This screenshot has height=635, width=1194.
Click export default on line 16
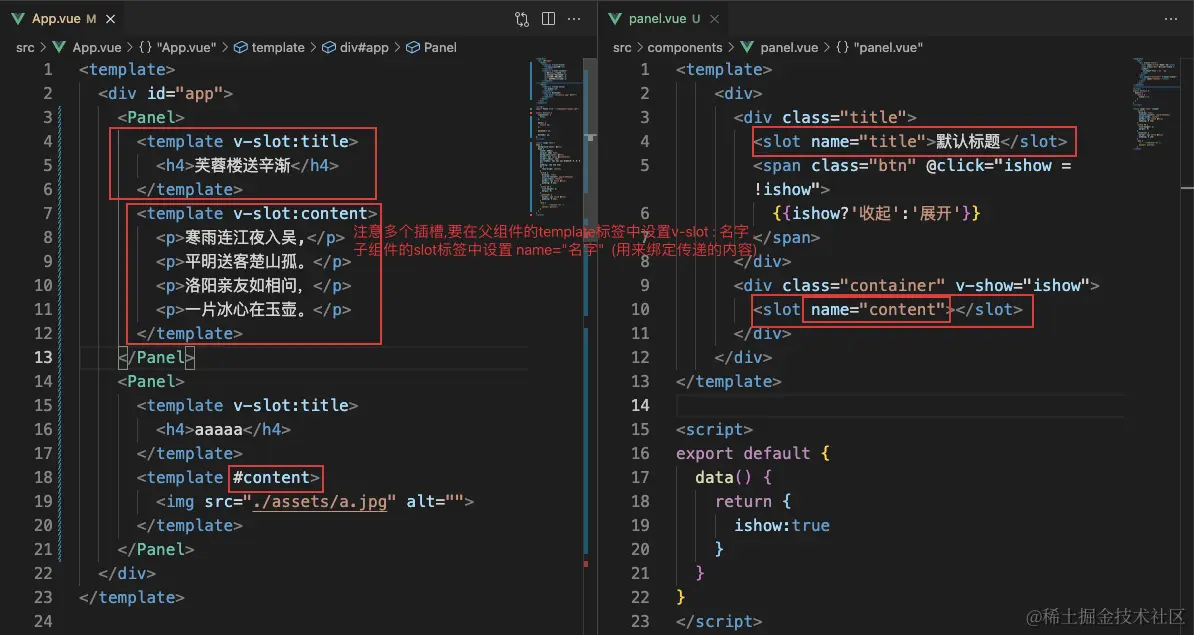tap(743, 453)
